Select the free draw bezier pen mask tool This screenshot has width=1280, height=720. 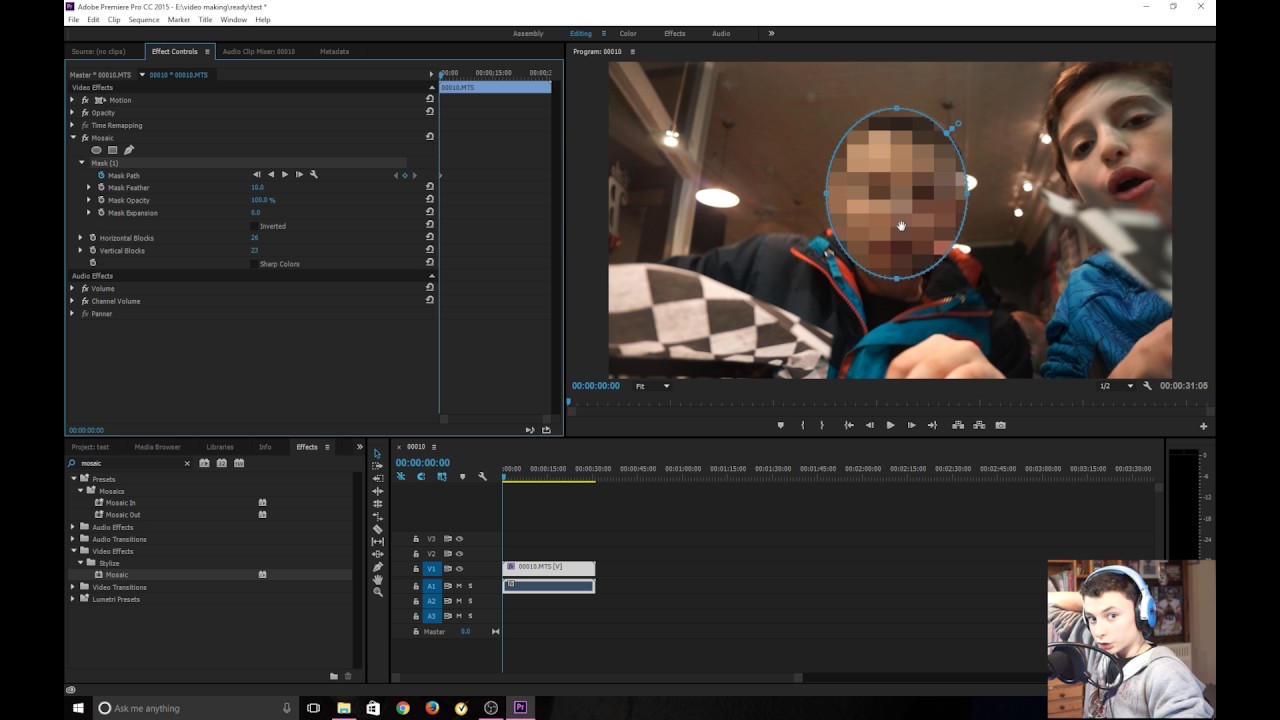[129, 150]
